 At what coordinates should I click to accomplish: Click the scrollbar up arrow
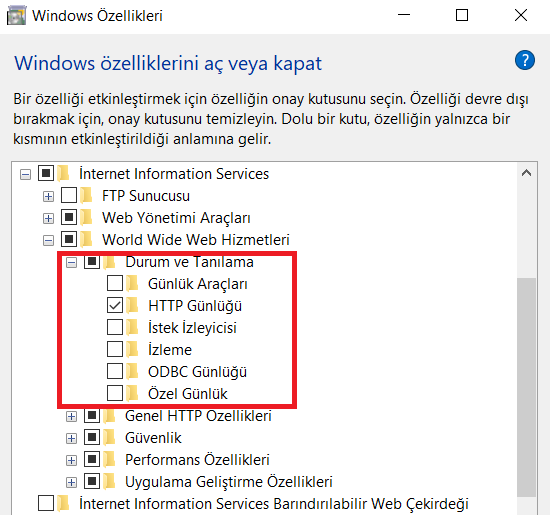pos(526,173)
